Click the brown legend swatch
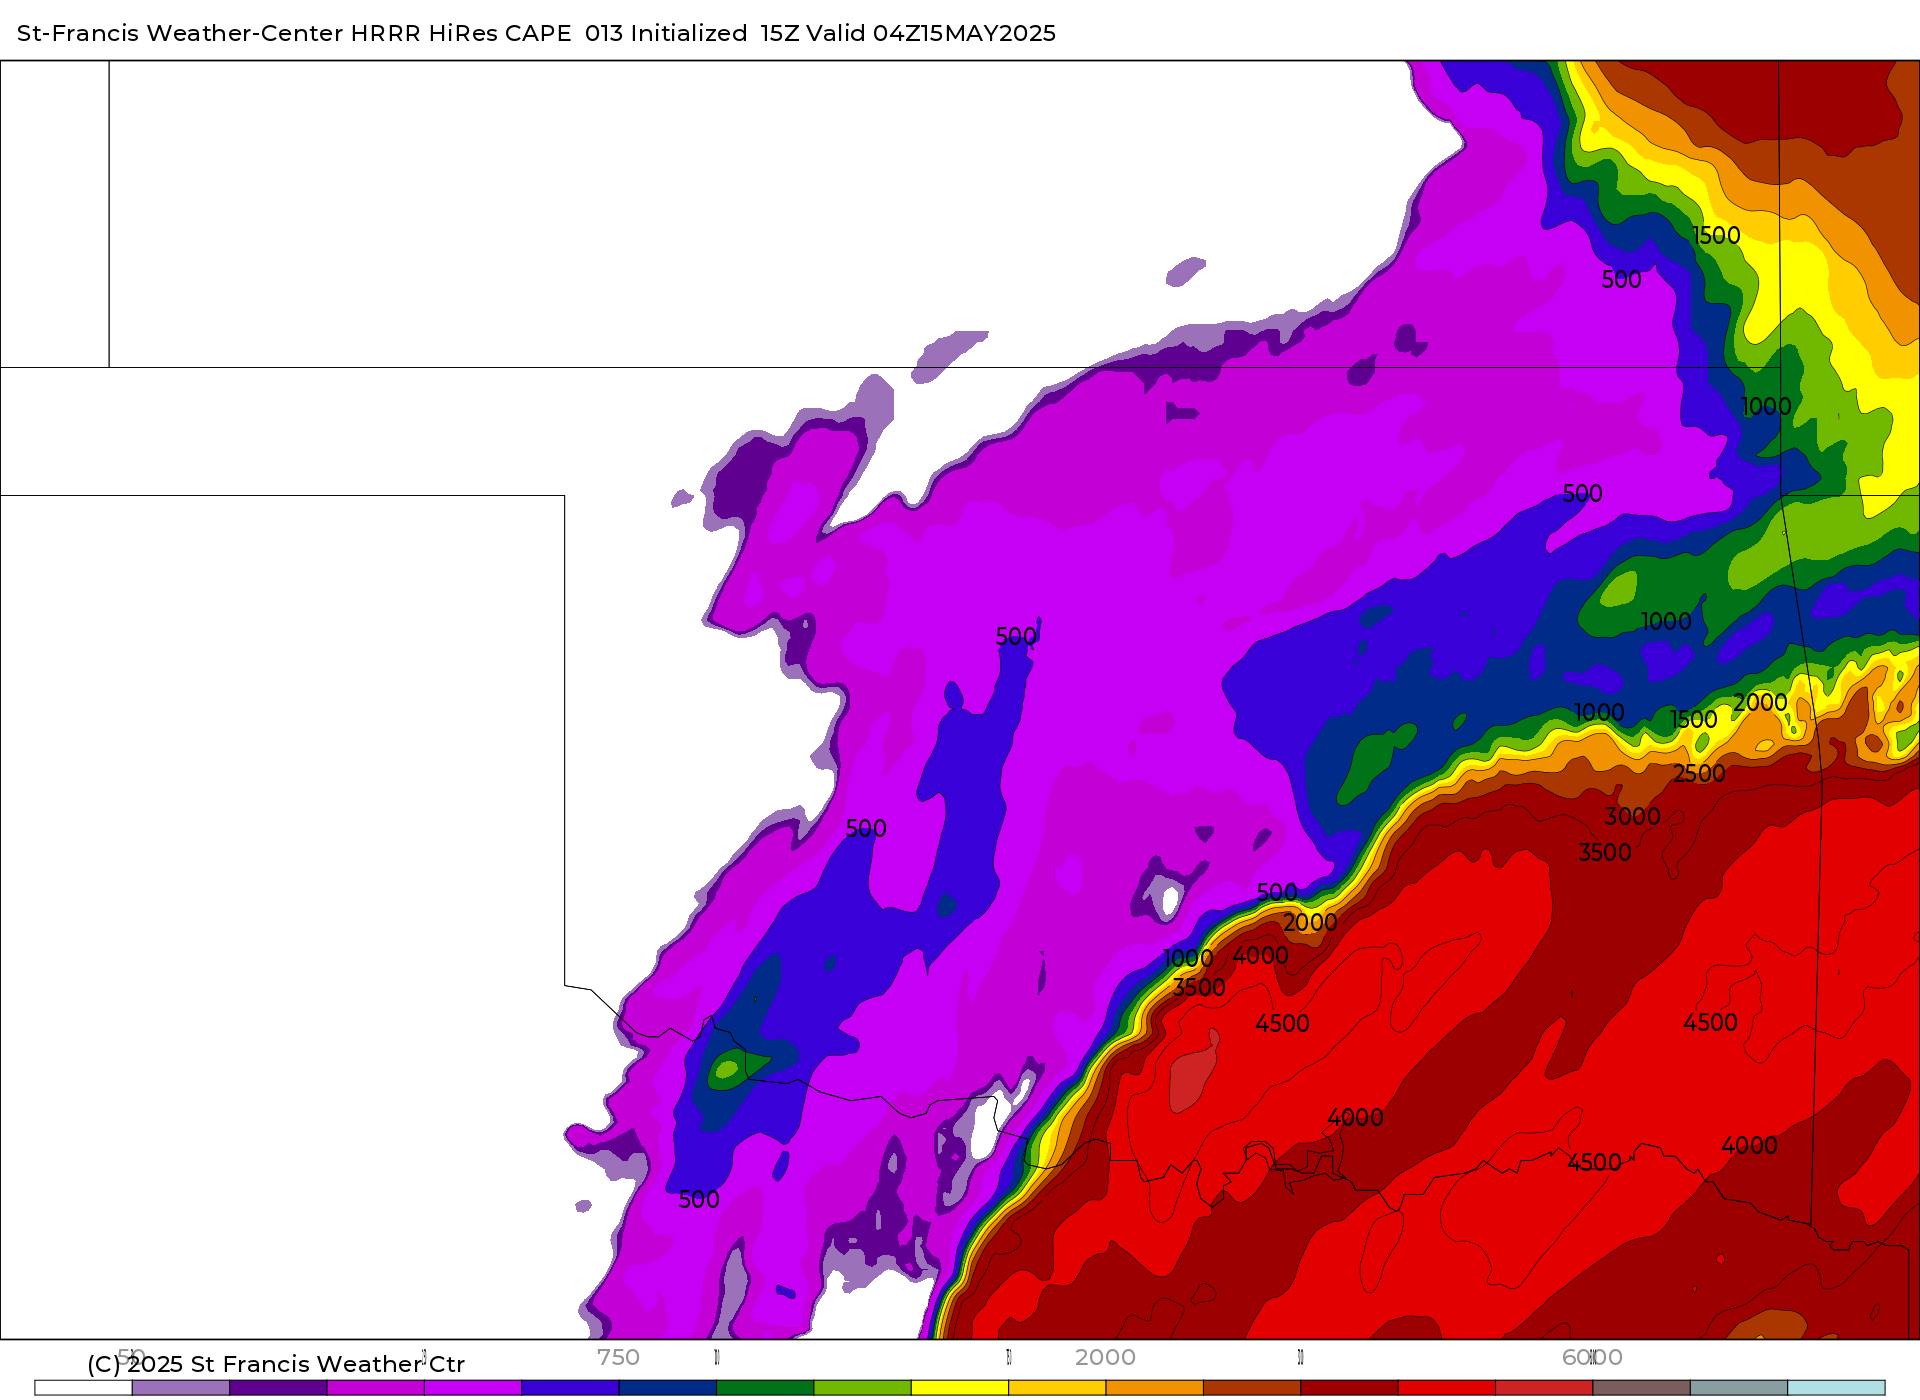Viewport: 1920px width, 1400px height. pyautogui.click(x=1252, y=1387)
